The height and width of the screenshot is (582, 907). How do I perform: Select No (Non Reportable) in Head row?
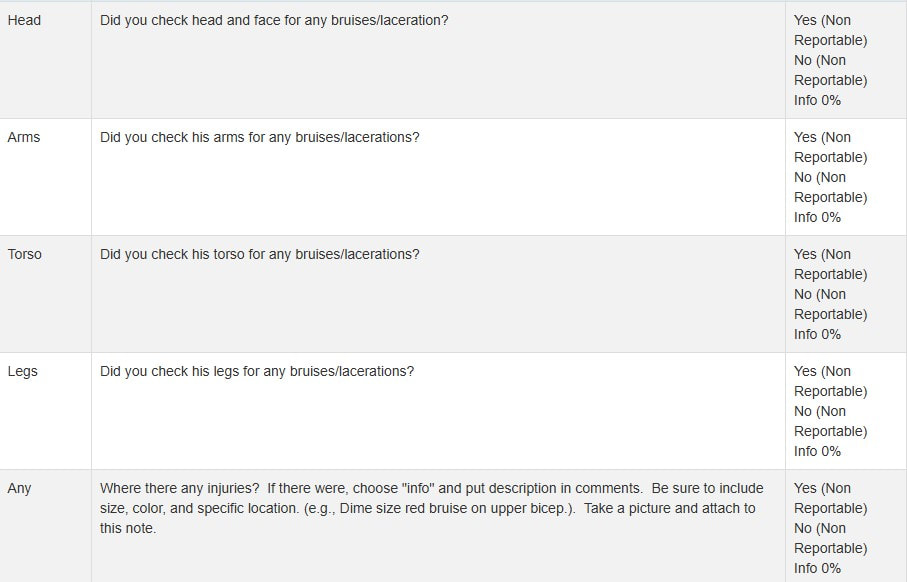830,70
